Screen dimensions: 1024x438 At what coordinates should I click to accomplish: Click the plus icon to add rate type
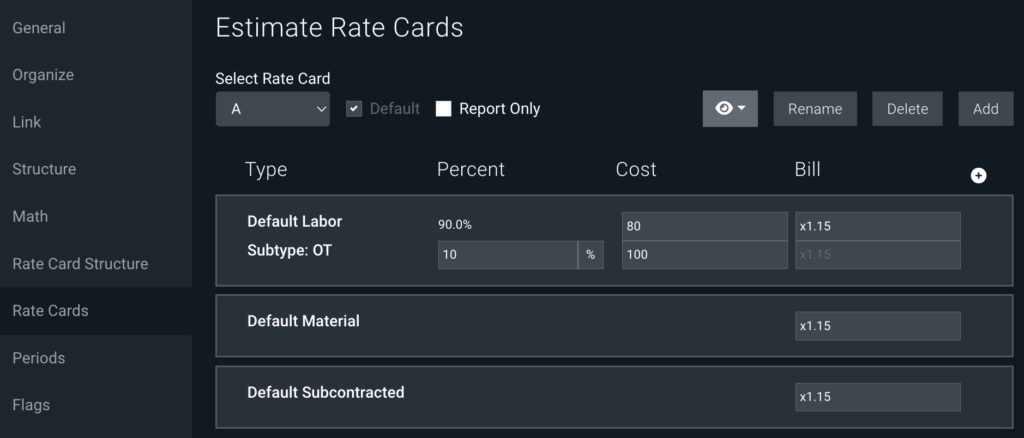(x=978, y=176)
